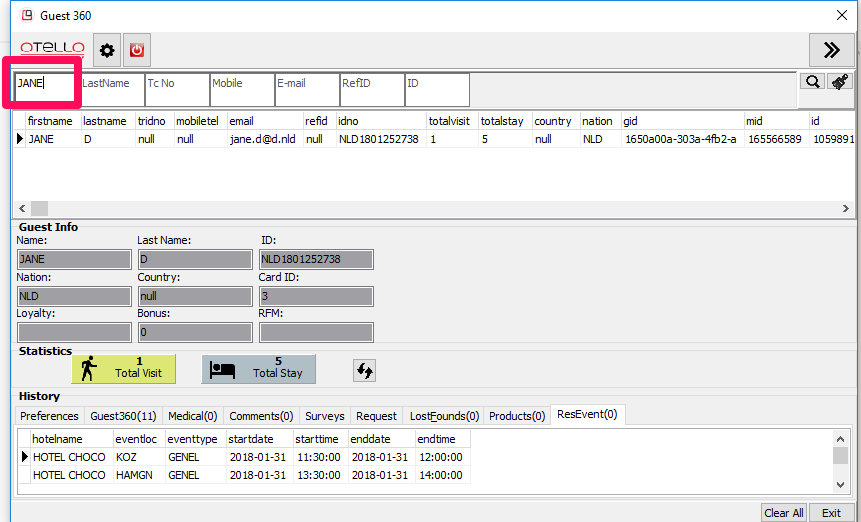Click the Tc No search field
The image size is (861, 522).
pyautogui.click(x=177, y=89)
